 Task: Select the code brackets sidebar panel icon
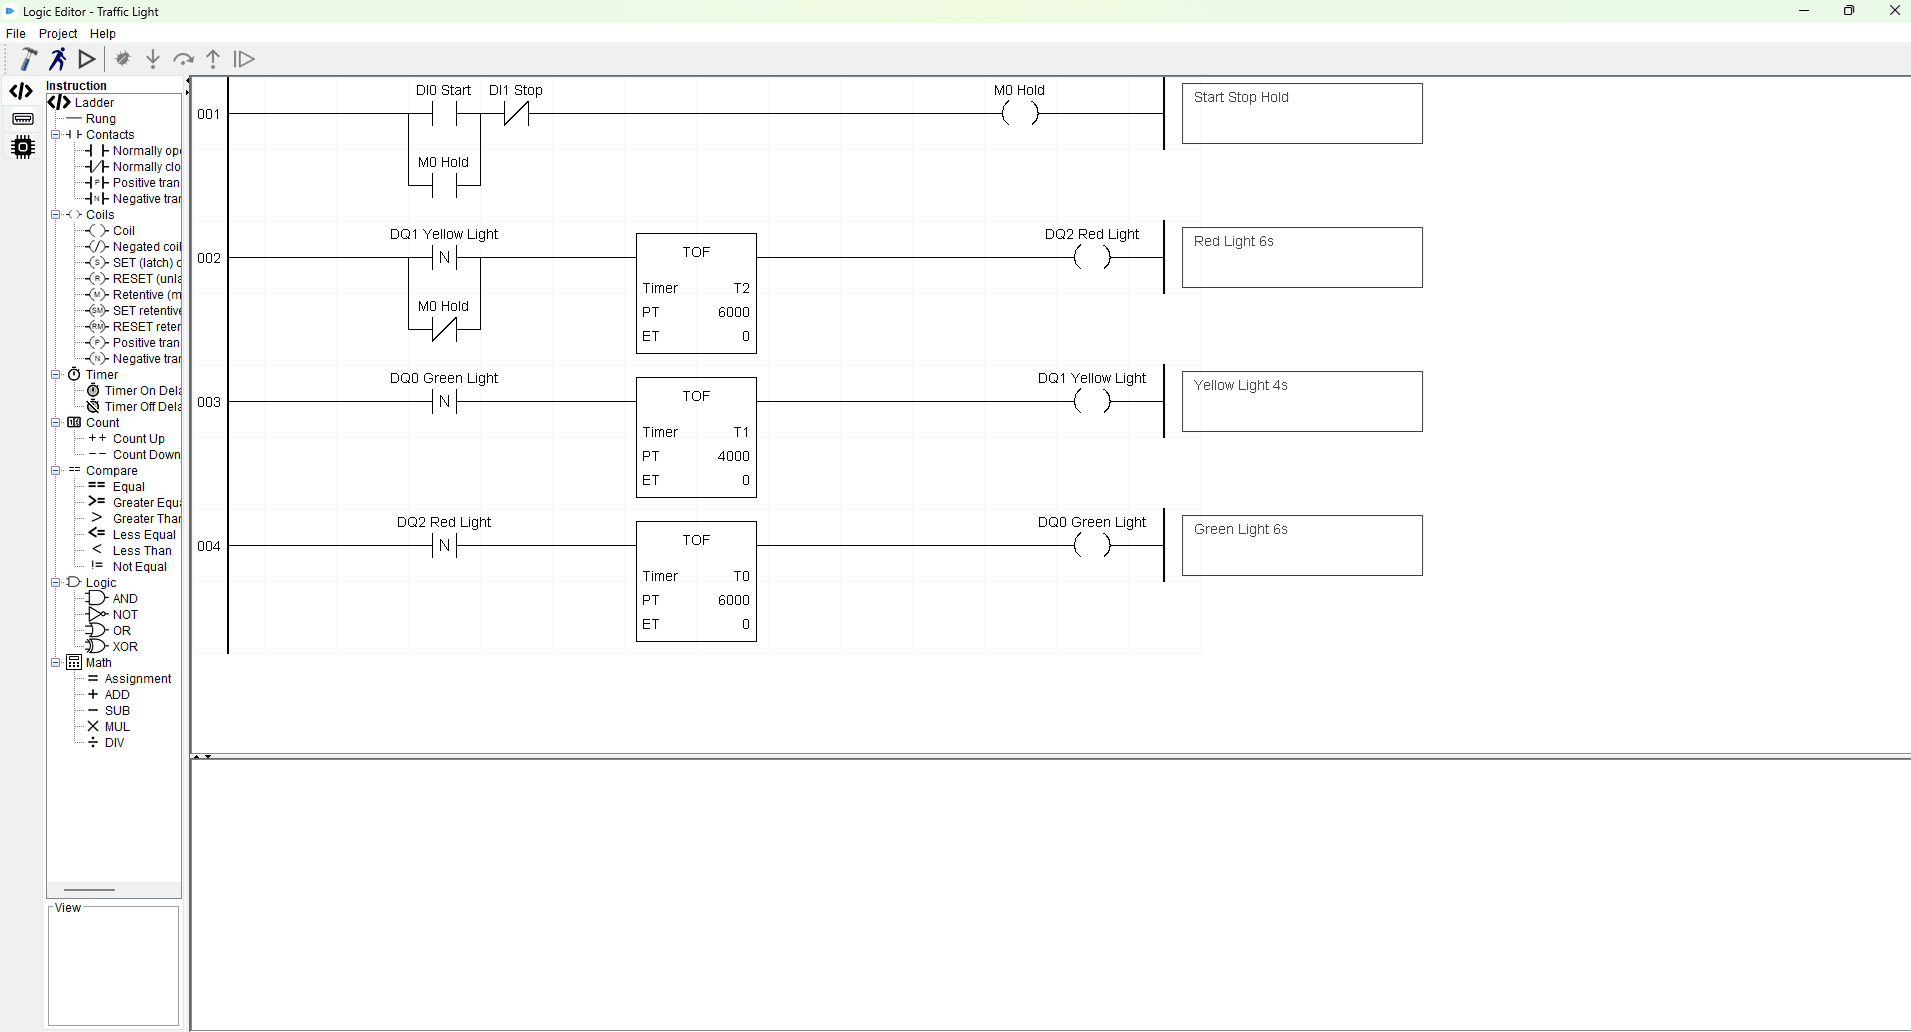[22, 92]
